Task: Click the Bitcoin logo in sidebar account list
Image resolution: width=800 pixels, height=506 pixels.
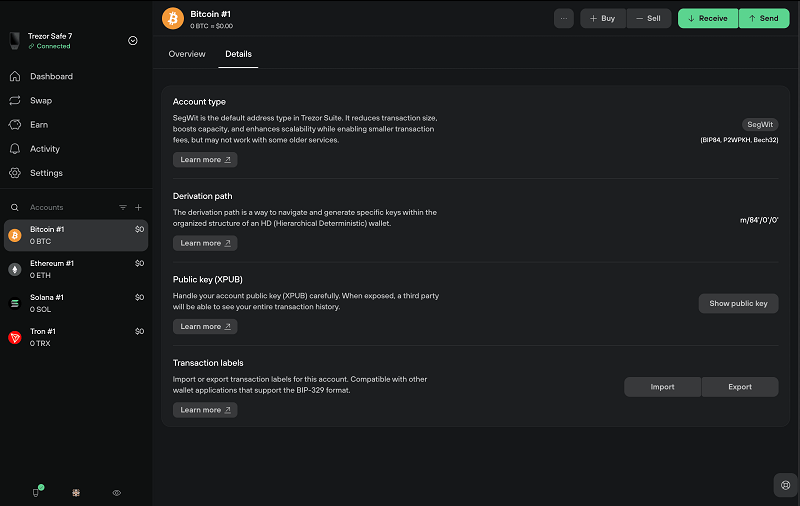Action: (15, 235)
